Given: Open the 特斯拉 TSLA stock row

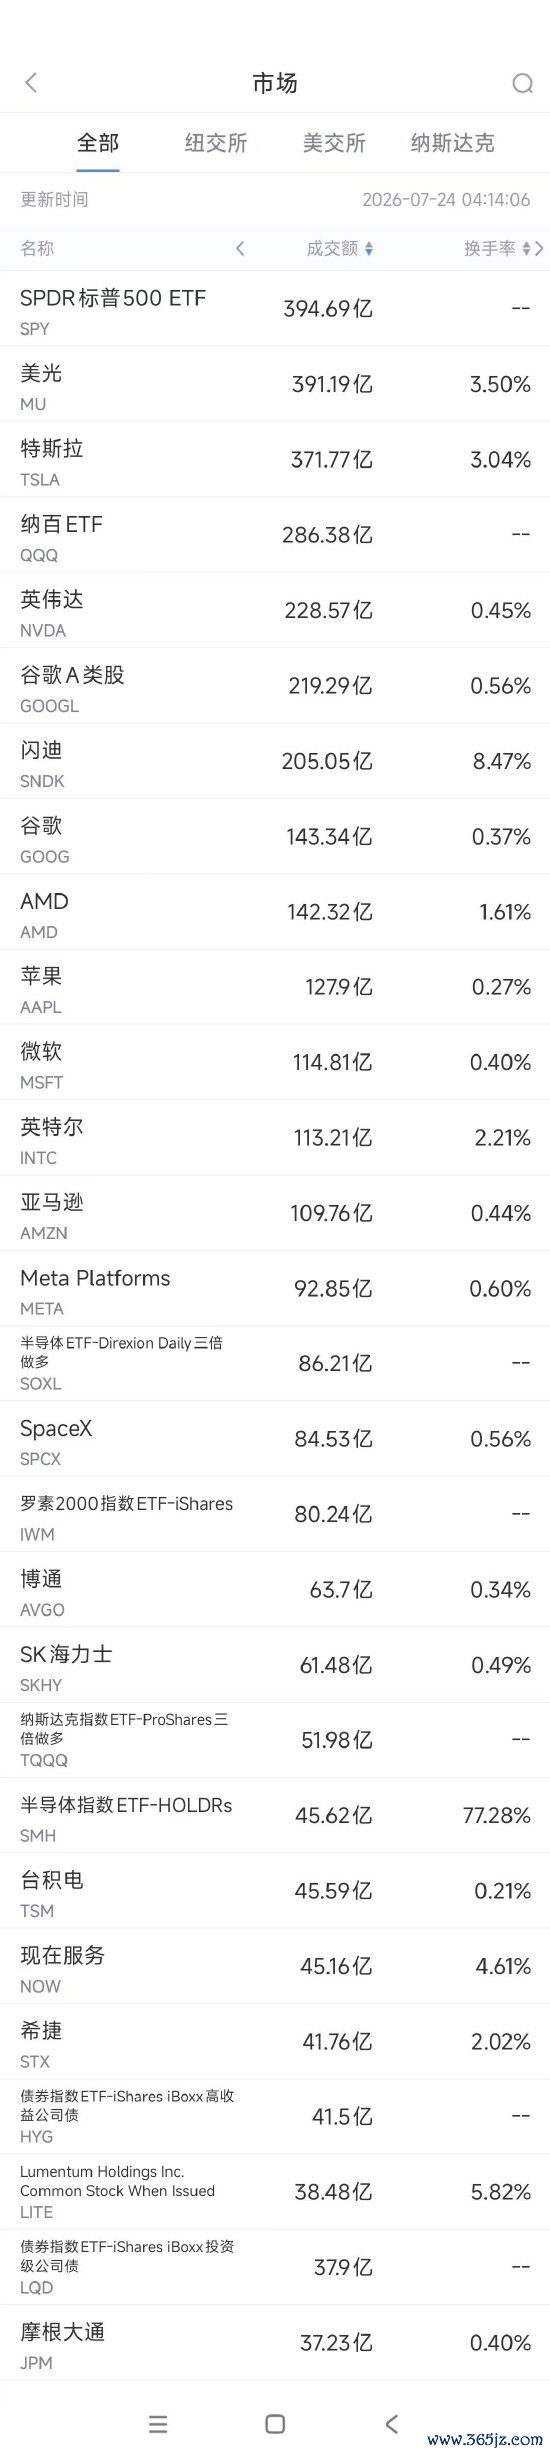Looking at the screenshot, I should [275, 460].
